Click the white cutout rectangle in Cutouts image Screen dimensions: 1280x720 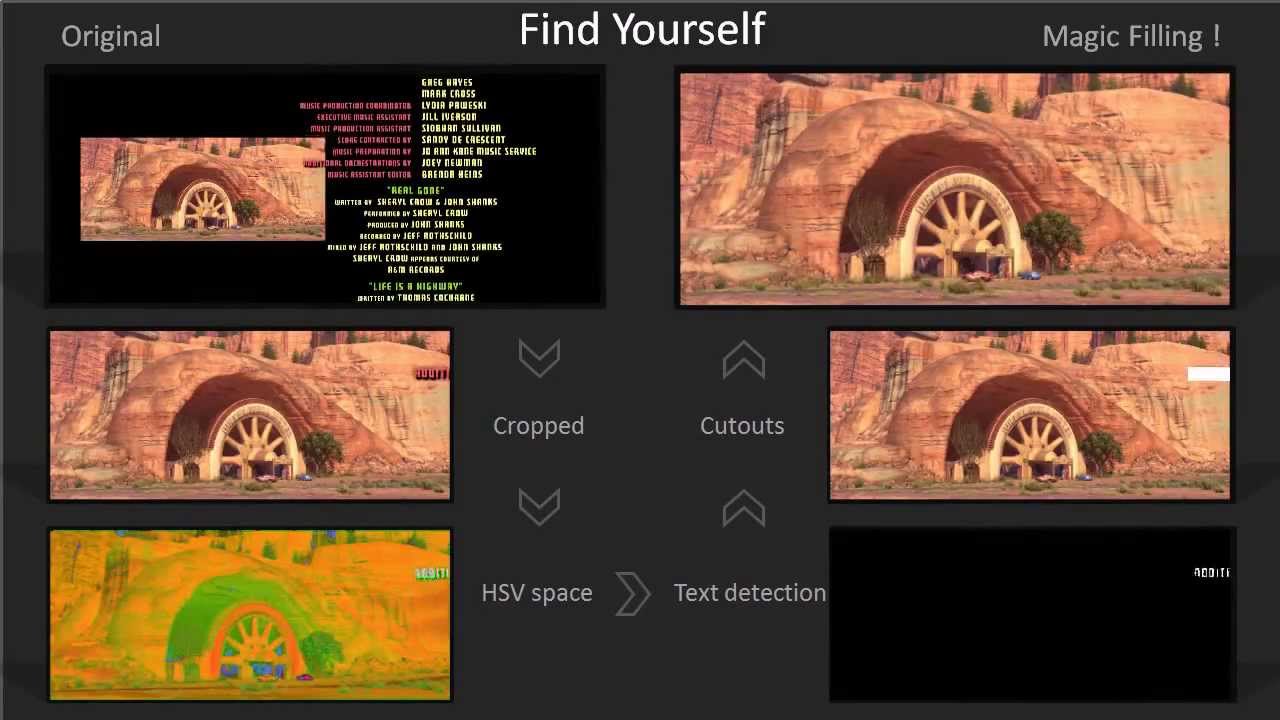click(x=1208, y=374)
